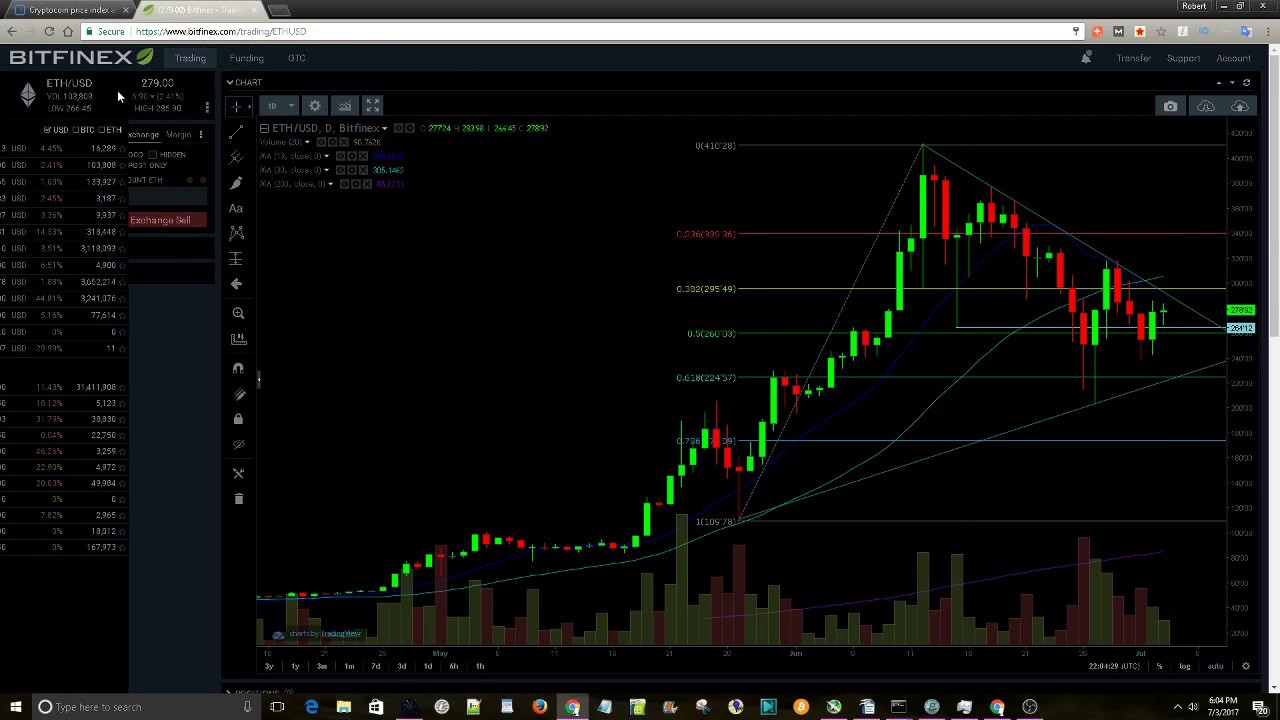Click the cloud save chart icon
Screen dimensions: 1280x720
(x=1240, y=106)
